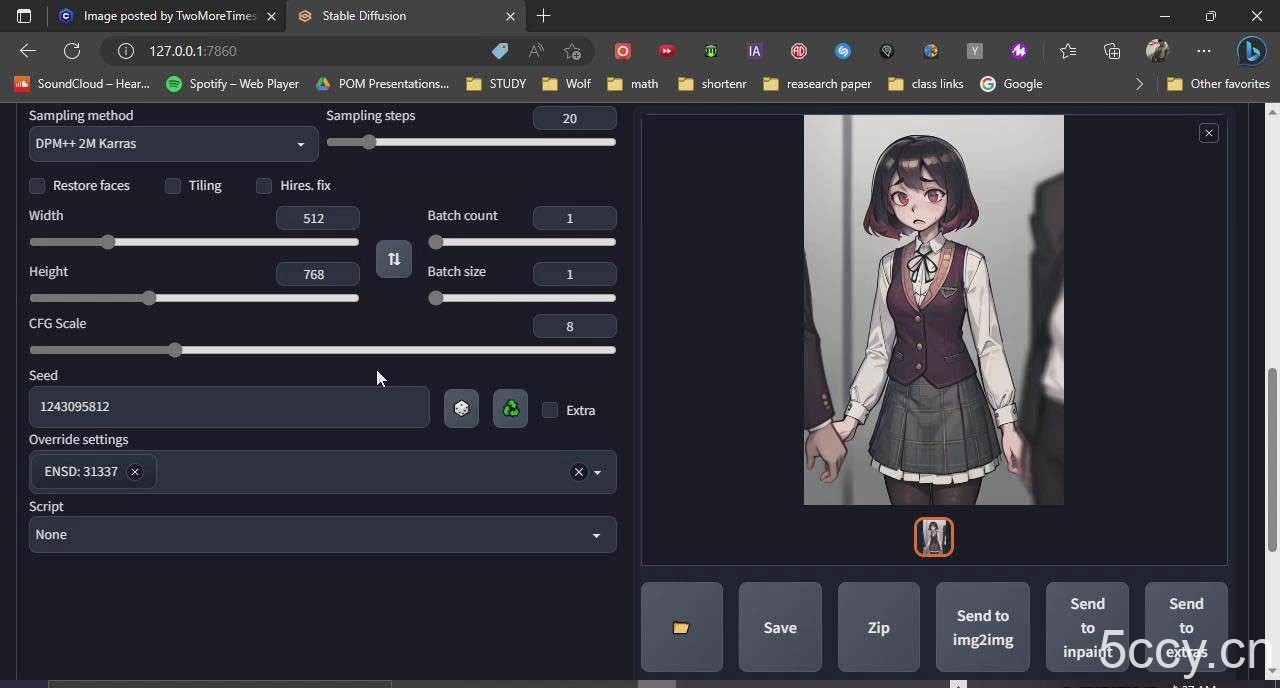Click the gray Y extension icon
Image resolution: width=1280 pixels, height=688 pixels.
pyautogui.click(x=975, y=51)
